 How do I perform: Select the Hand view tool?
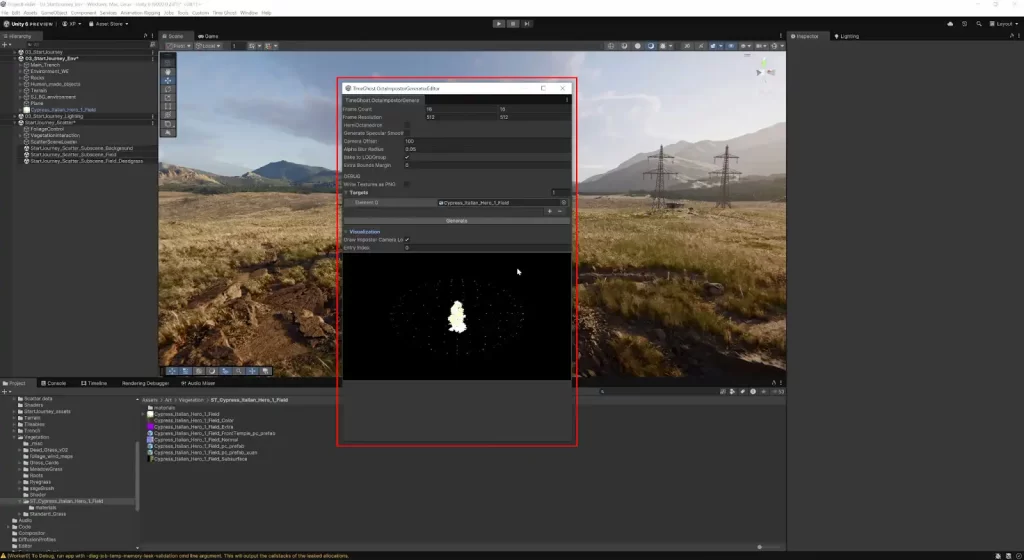point(168,72)
